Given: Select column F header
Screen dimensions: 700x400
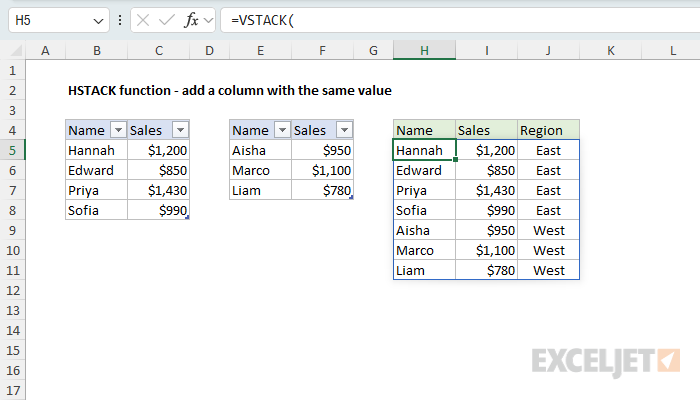Looking at the screenshot, I should point(322,50).
